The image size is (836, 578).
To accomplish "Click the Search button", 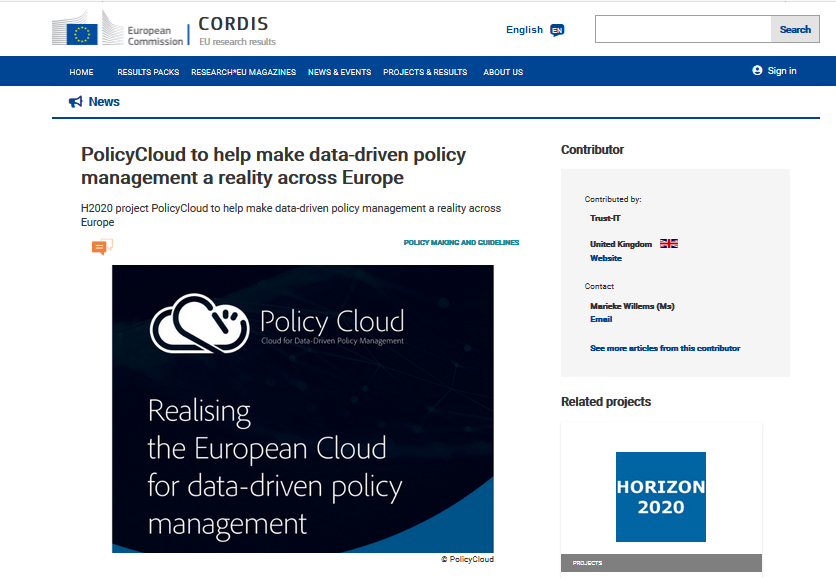I will pos(795,29).
